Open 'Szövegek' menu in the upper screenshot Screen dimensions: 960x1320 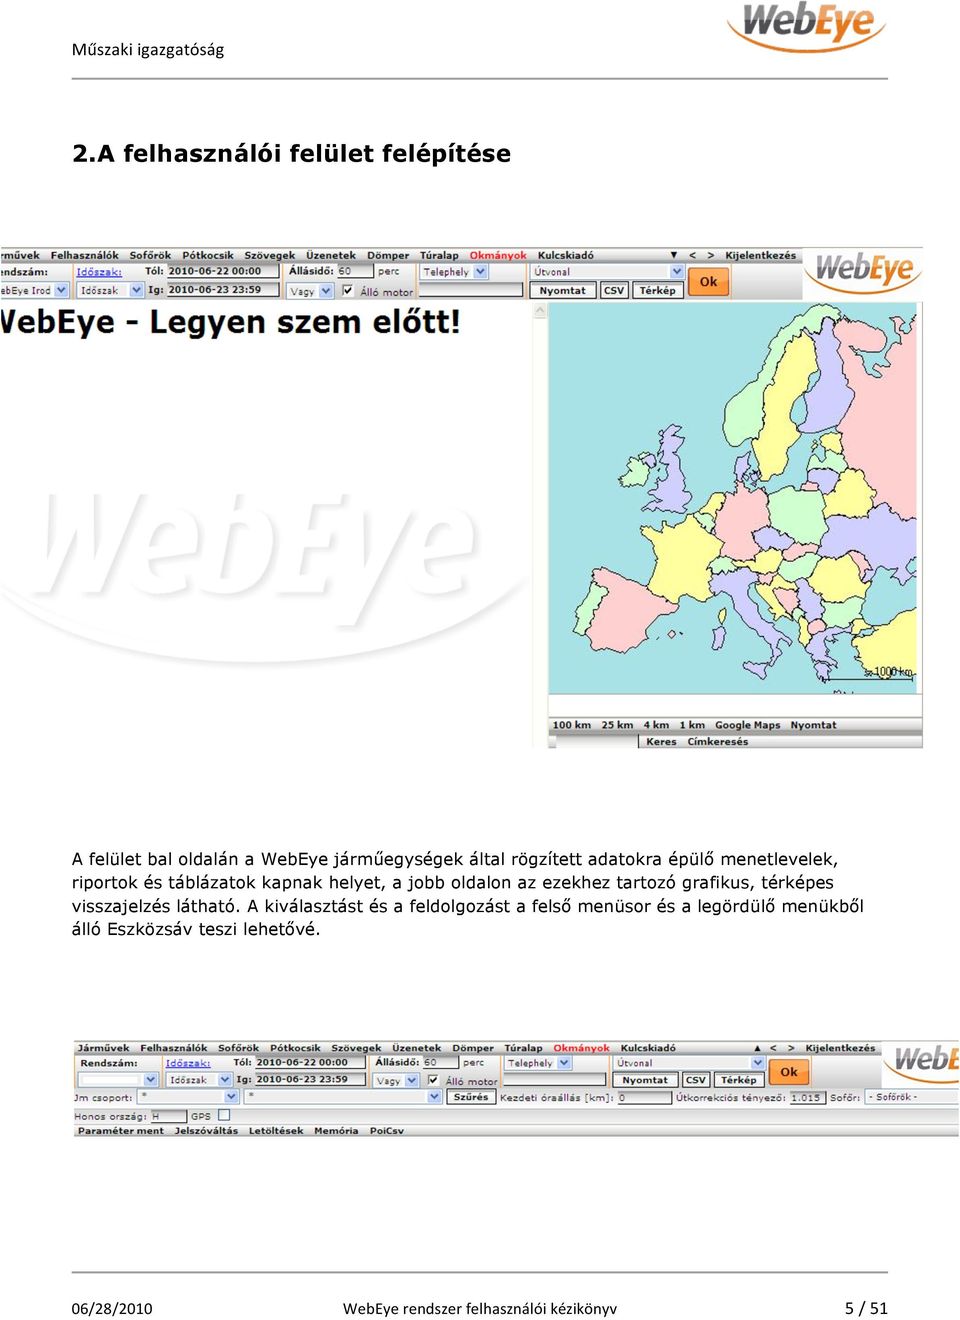point(270,256)
